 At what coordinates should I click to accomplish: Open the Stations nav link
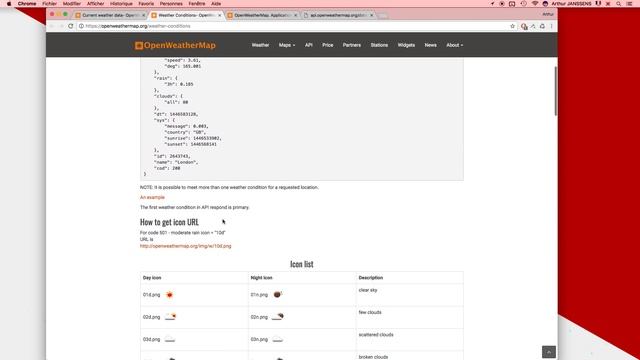click(379, 45)
